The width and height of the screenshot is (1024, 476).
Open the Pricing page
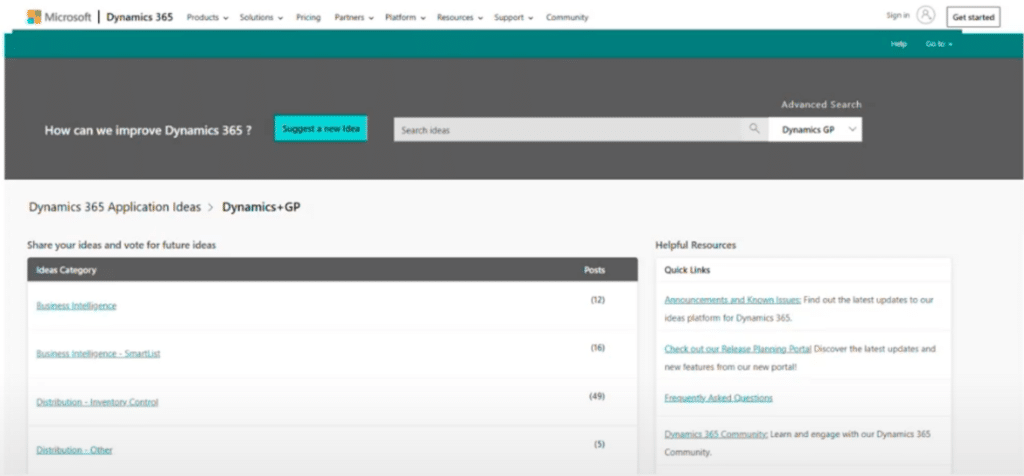(x=308, y=17)
